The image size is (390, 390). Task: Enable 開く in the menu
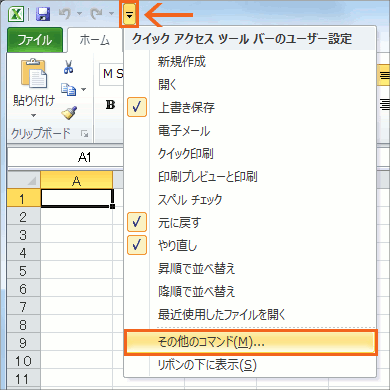pos(250,85)
